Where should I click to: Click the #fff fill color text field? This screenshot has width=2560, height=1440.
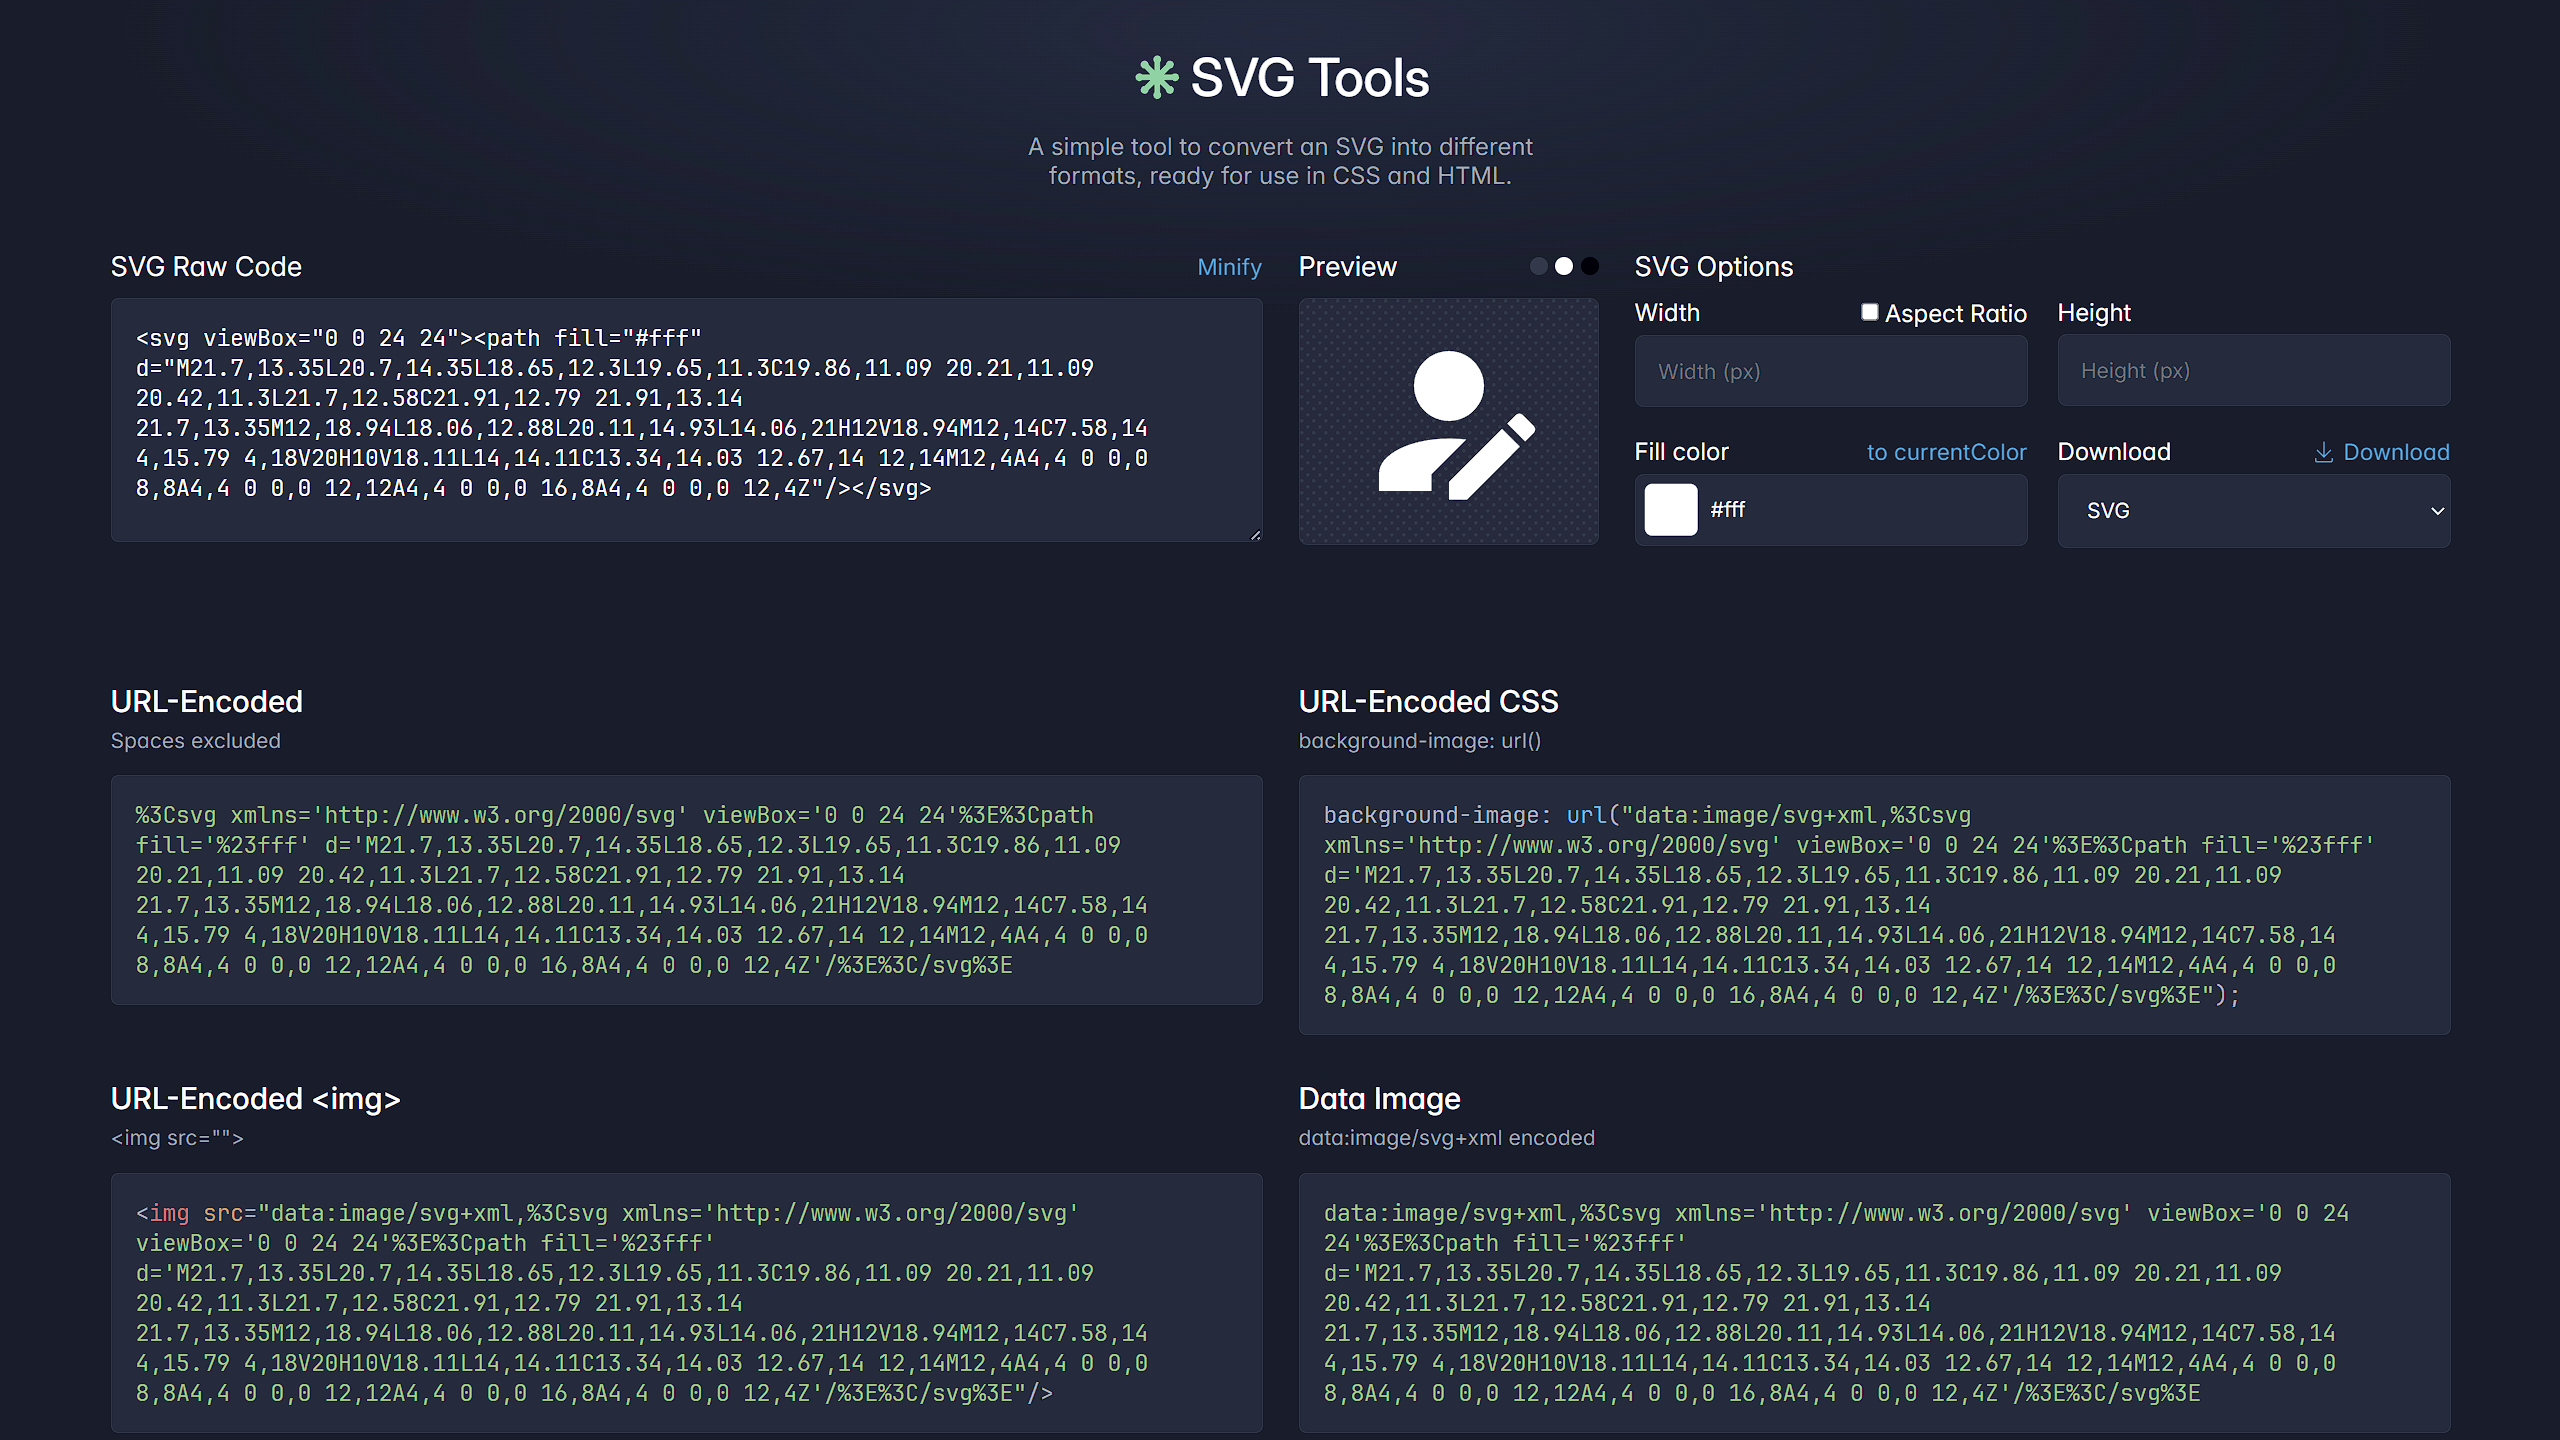(1860, 510)
